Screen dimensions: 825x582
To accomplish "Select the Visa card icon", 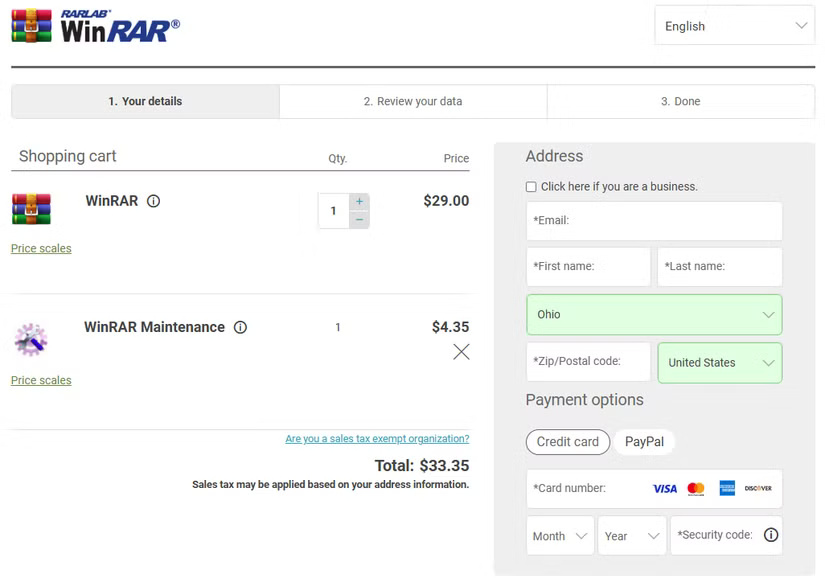I will point(663,488).
